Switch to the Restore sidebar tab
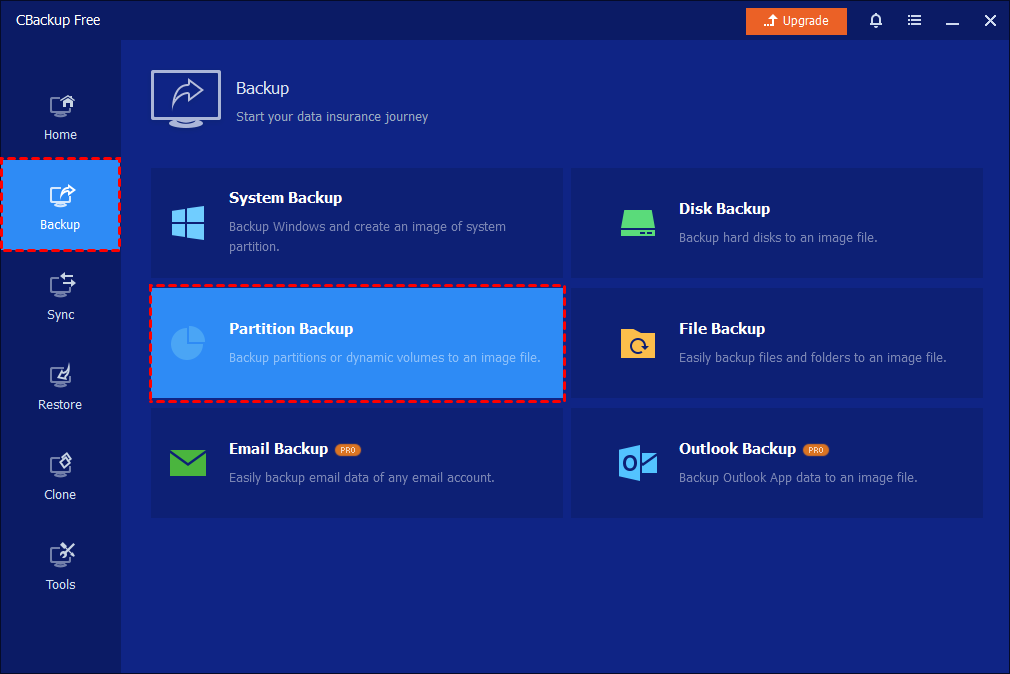This screenshot has width=1010, height=674. 60,388
